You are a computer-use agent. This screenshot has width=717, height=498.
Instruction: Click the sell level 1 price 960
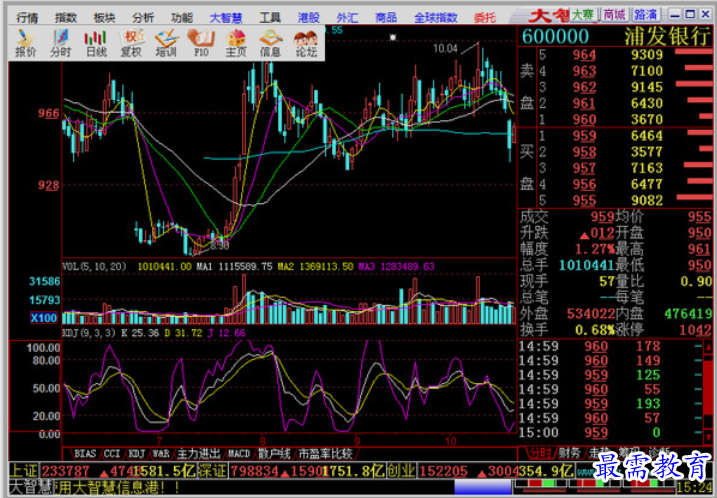[584, 120]
